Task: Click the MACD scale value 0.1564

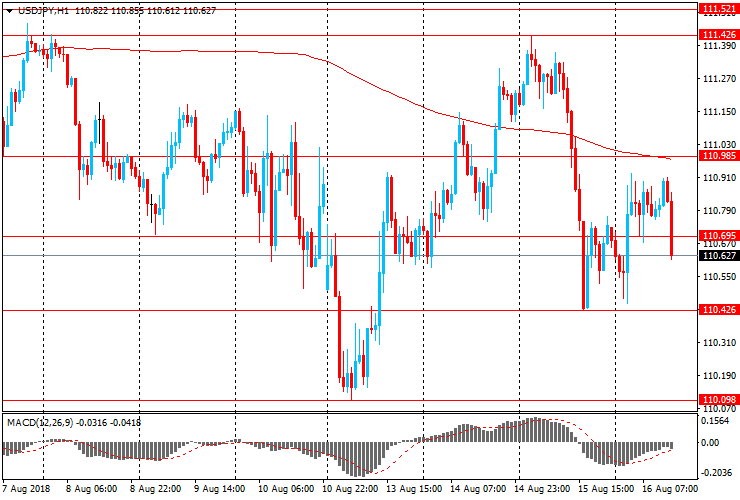Action: tap(716, 421)
